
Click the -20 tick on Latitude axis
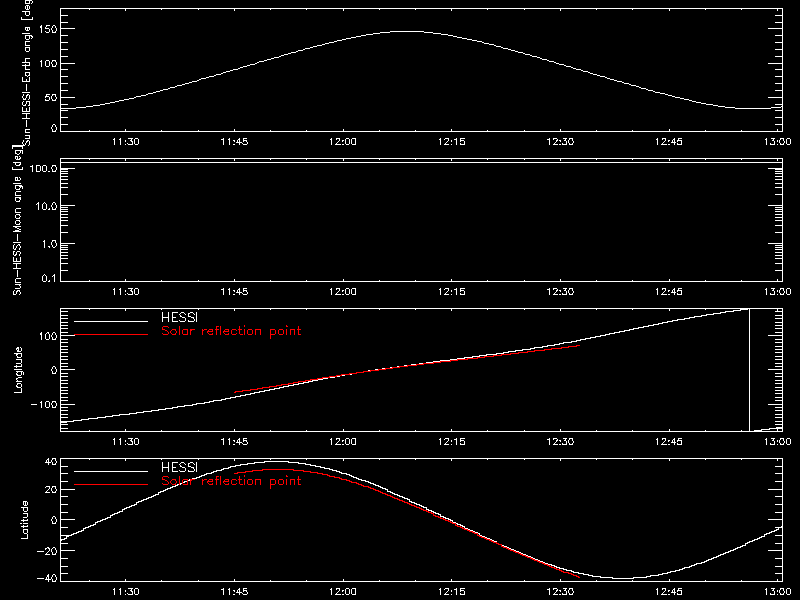tap(47, 551)
